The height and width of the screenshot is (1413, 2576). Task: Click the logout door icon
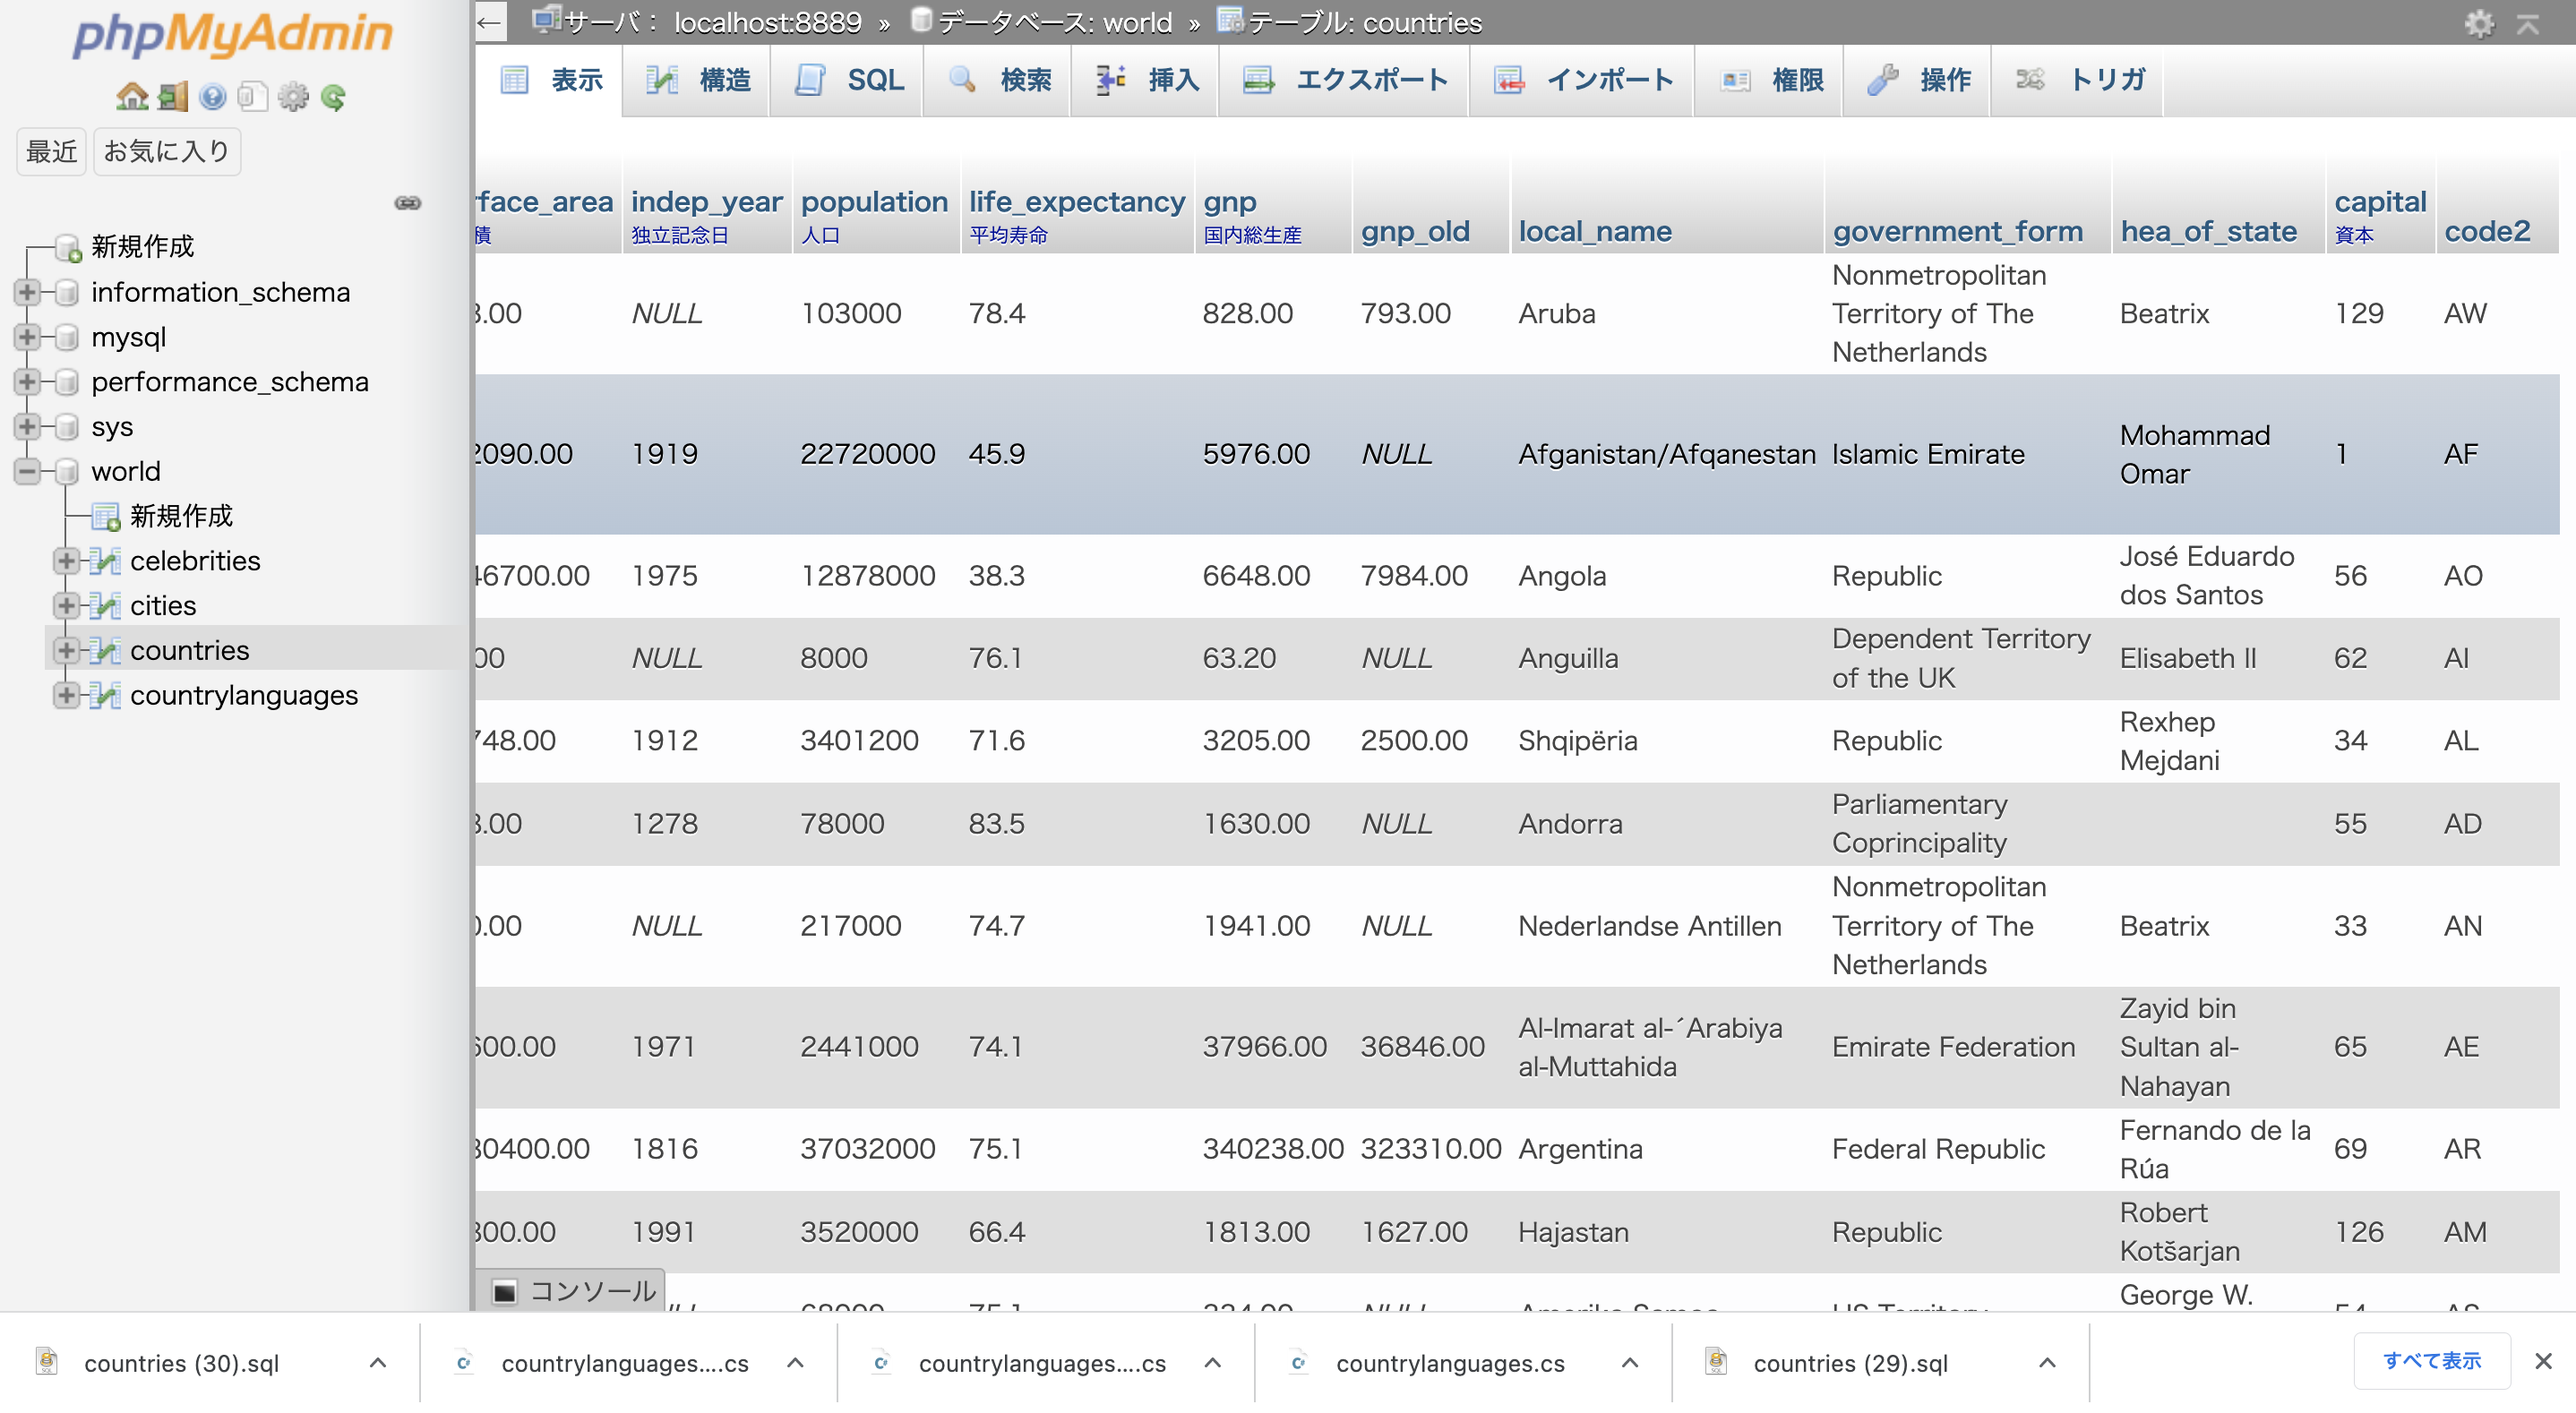(x=172, y=97)
